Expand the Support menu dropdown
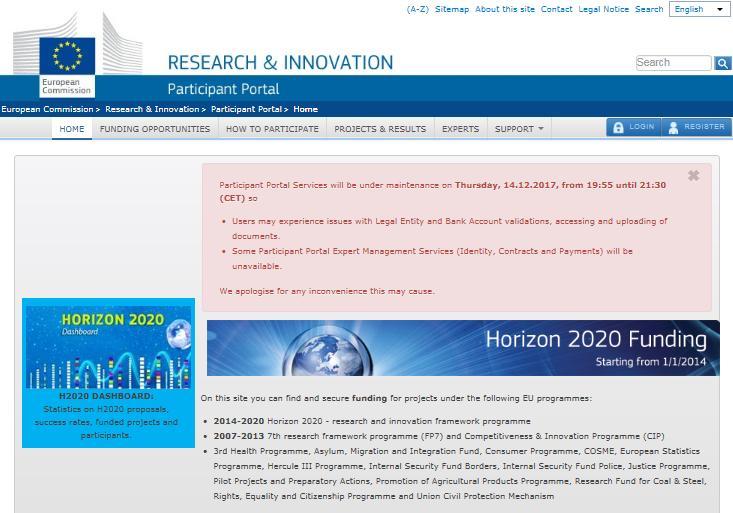 [x=519, y=129]
